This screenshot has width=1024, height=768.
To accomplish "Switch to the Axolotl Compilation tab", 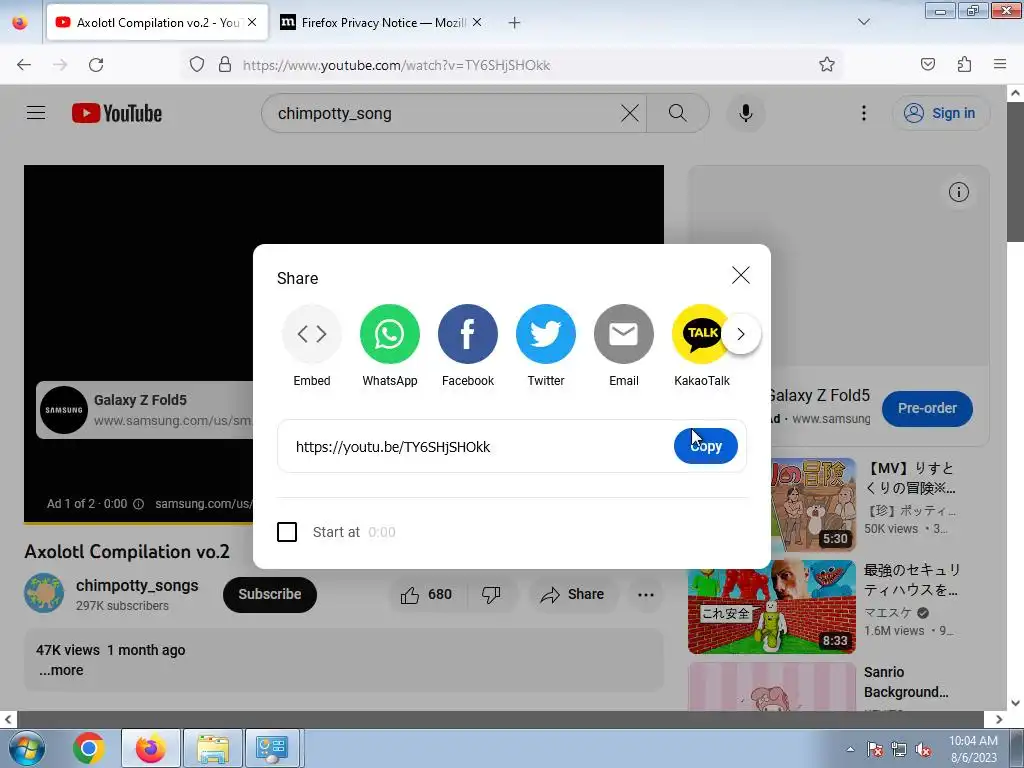I will pyautogui.click(x=157, y=22).
